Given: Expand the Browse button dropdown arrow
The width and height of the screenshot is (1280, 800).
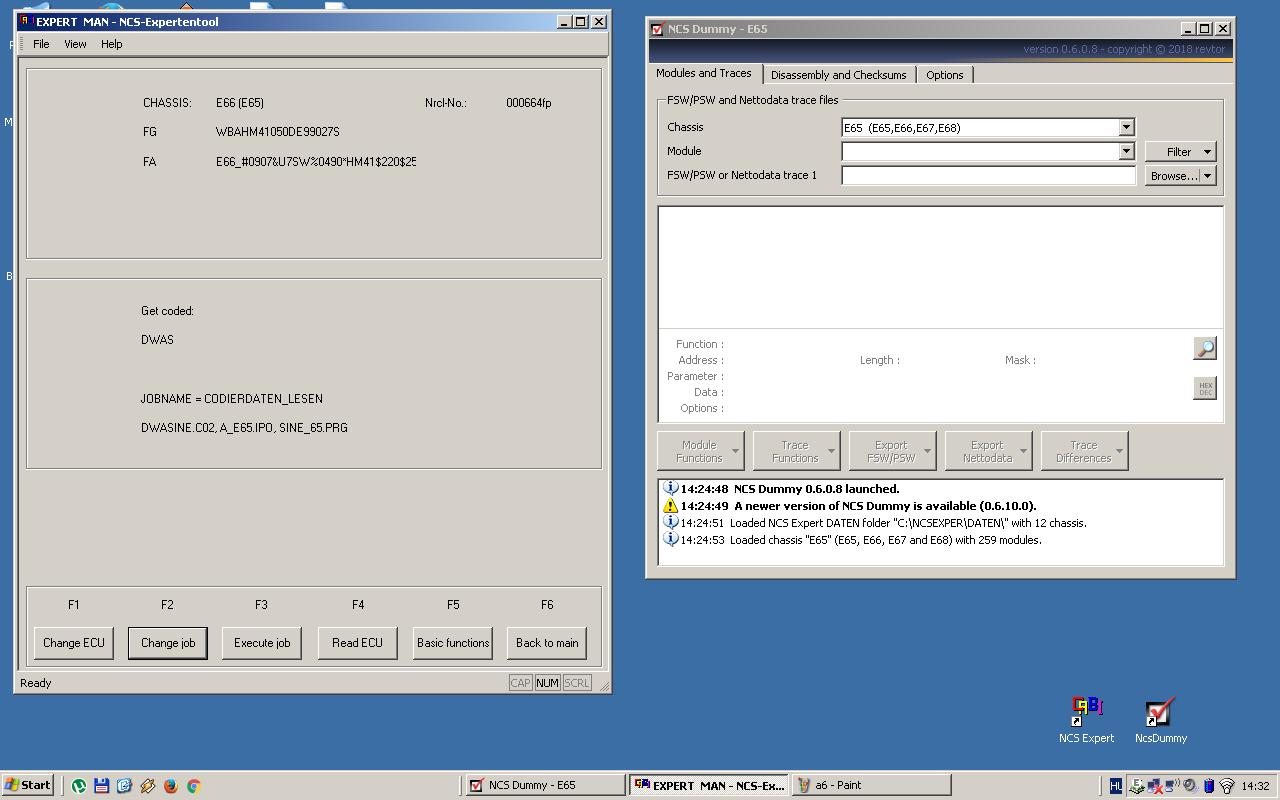Looking at the screenshot, I should 1207,176.
